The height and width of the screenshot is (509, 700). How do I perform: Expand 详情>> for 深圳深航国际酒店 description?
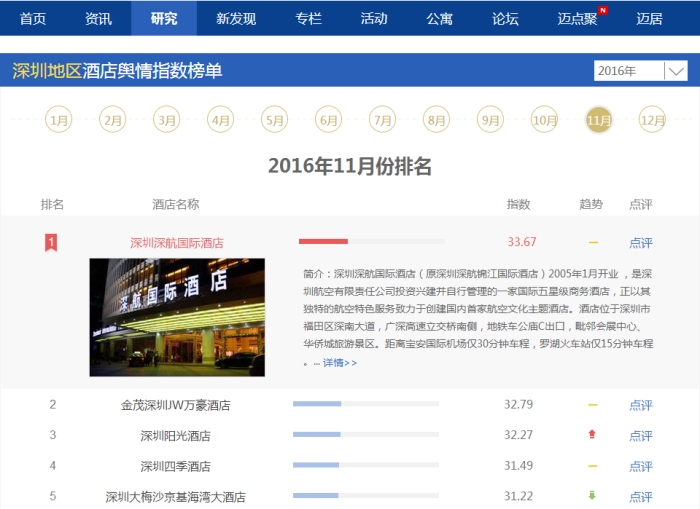[x=339, y=363]
